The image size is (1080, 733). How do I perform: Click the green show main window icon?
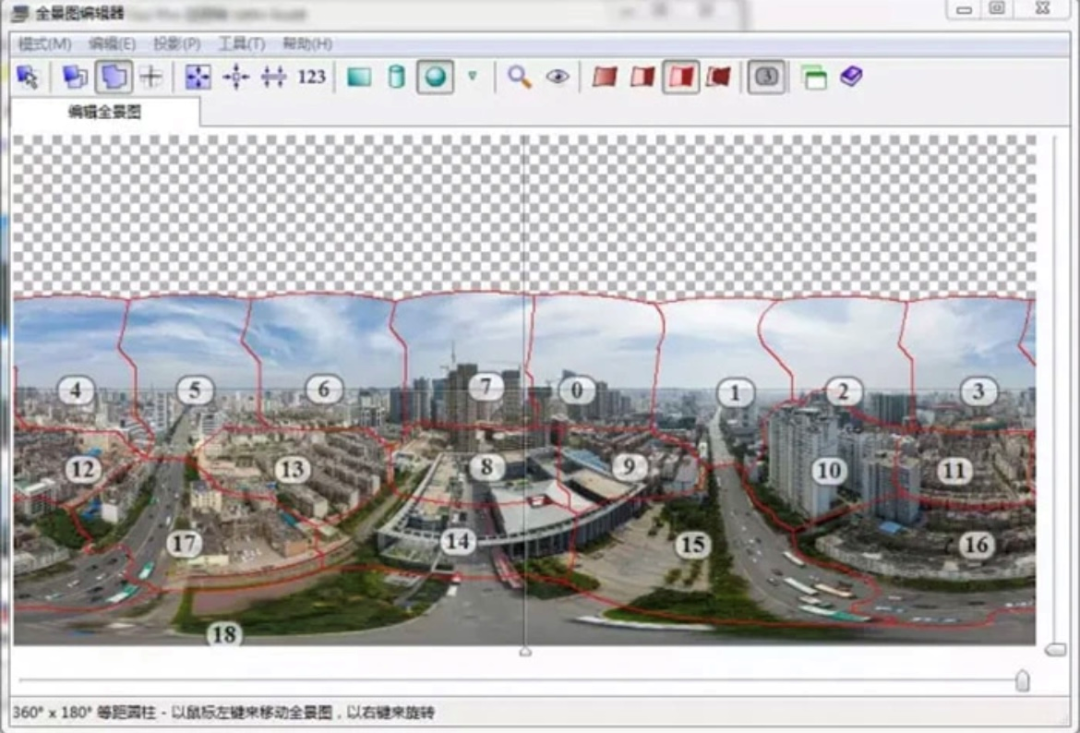coord(813,76)
